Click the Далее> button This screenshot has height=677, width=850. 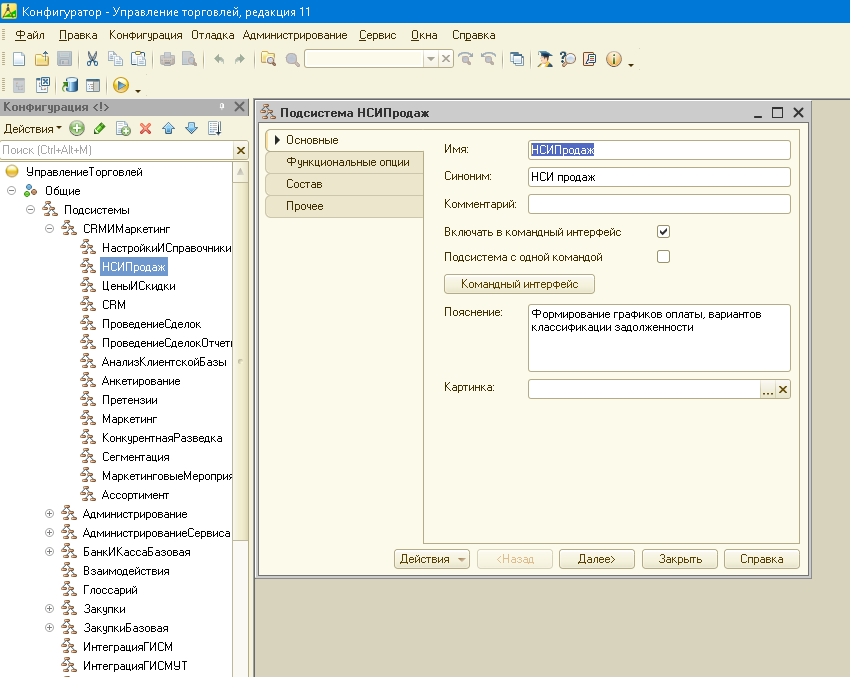coord(596,559)
